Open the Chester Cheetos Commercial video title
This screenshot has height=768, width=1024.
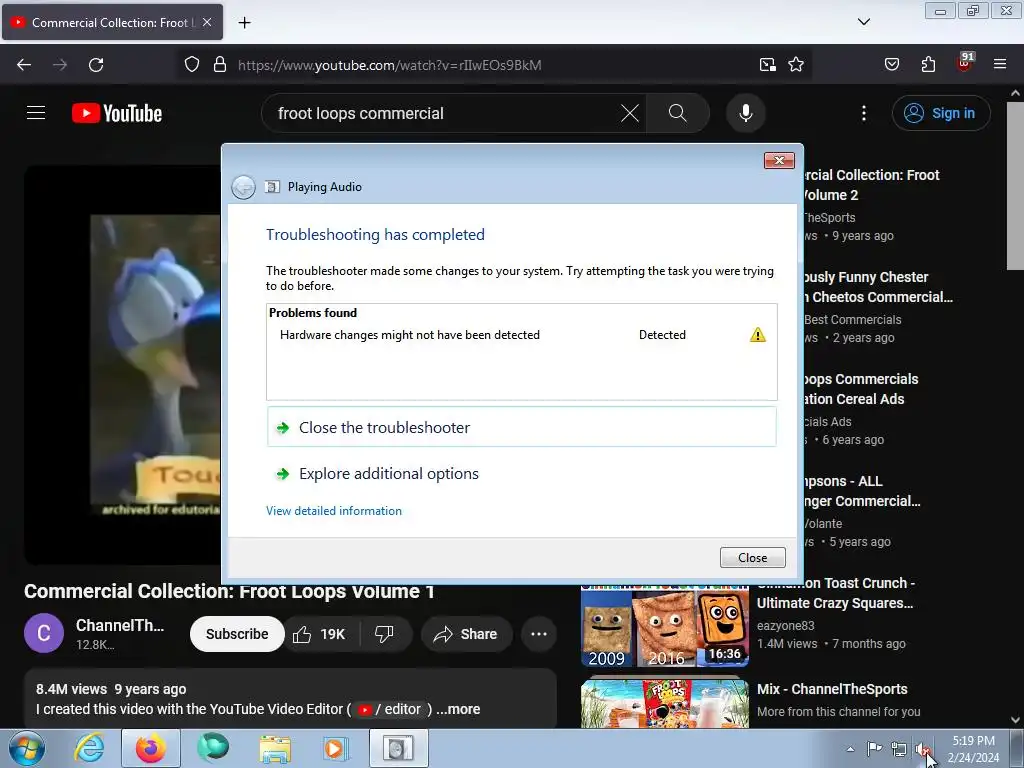(878, 287)
